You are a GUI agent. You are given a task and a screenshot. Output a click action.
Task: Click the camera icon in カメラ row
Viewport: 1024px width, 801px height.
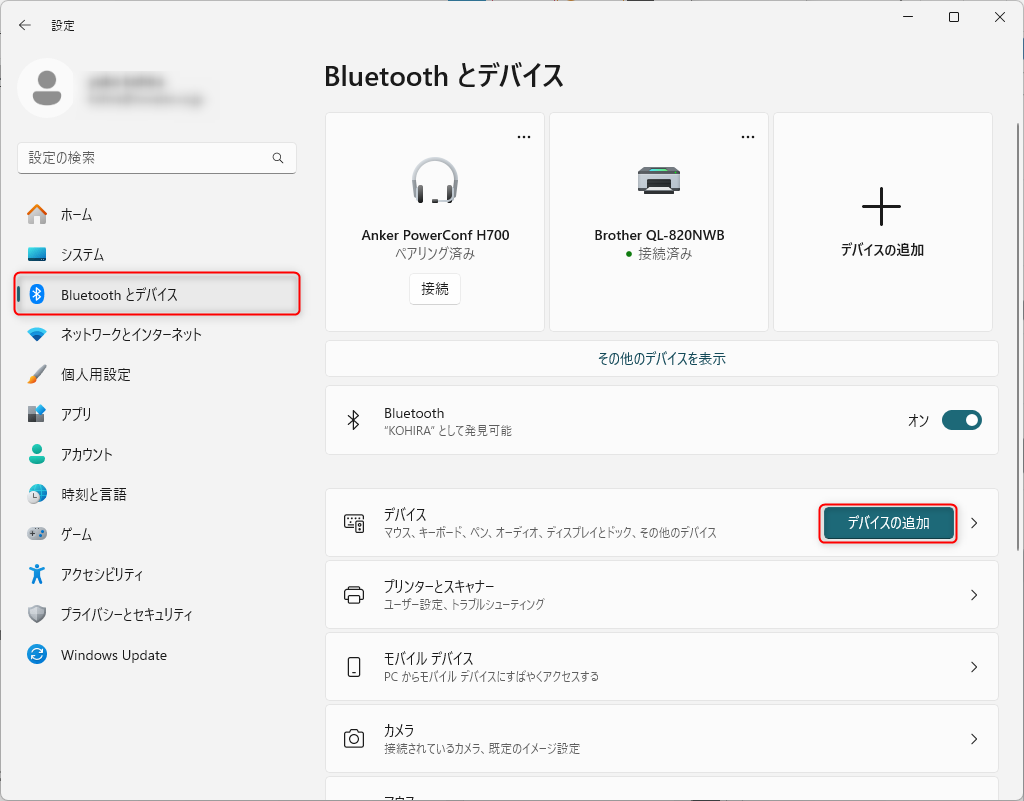click(x=354, y=738)
